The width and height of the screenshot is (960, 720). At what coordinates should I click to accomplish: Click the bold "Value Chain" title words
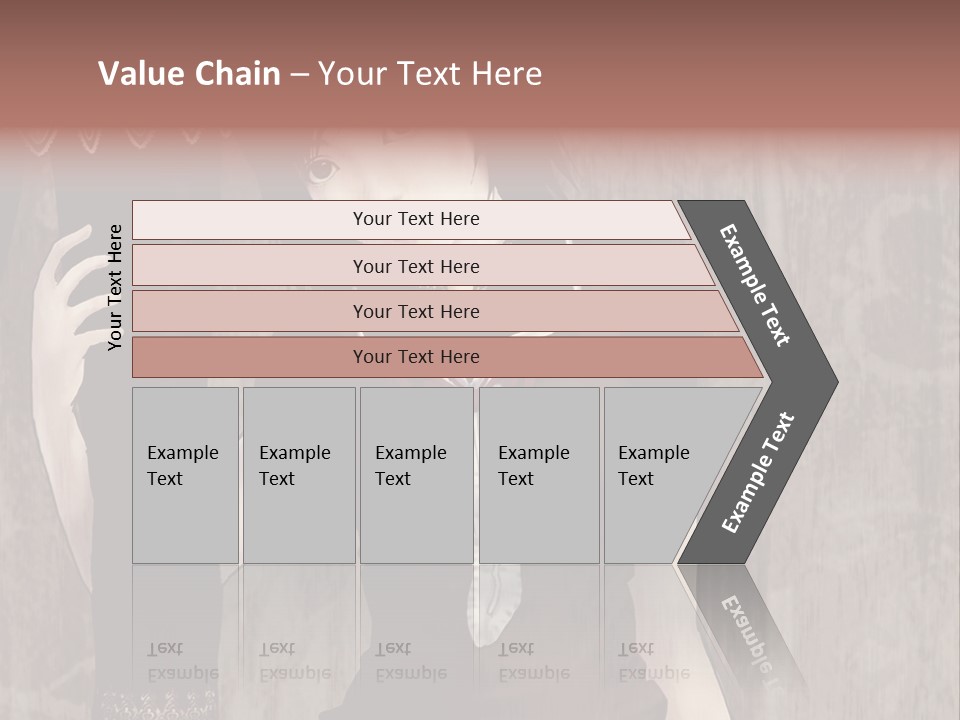(189, 74)
